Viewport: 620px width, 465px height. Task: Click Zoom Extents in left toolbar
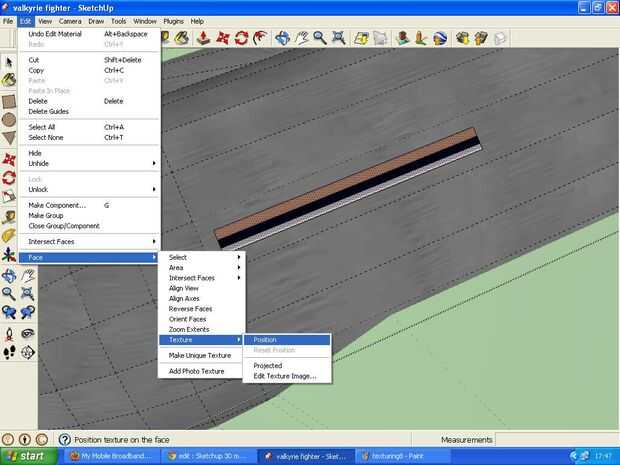coord(28,294)
